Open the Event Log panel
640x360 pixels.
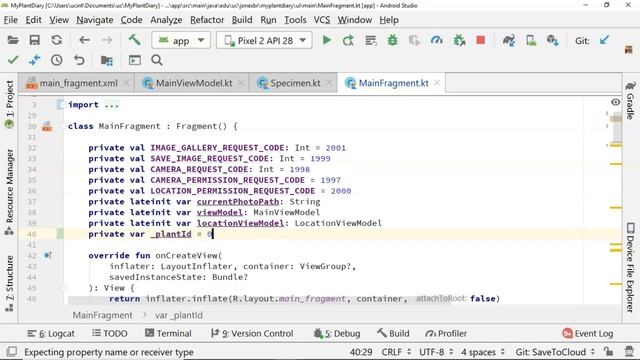(588, 333)
